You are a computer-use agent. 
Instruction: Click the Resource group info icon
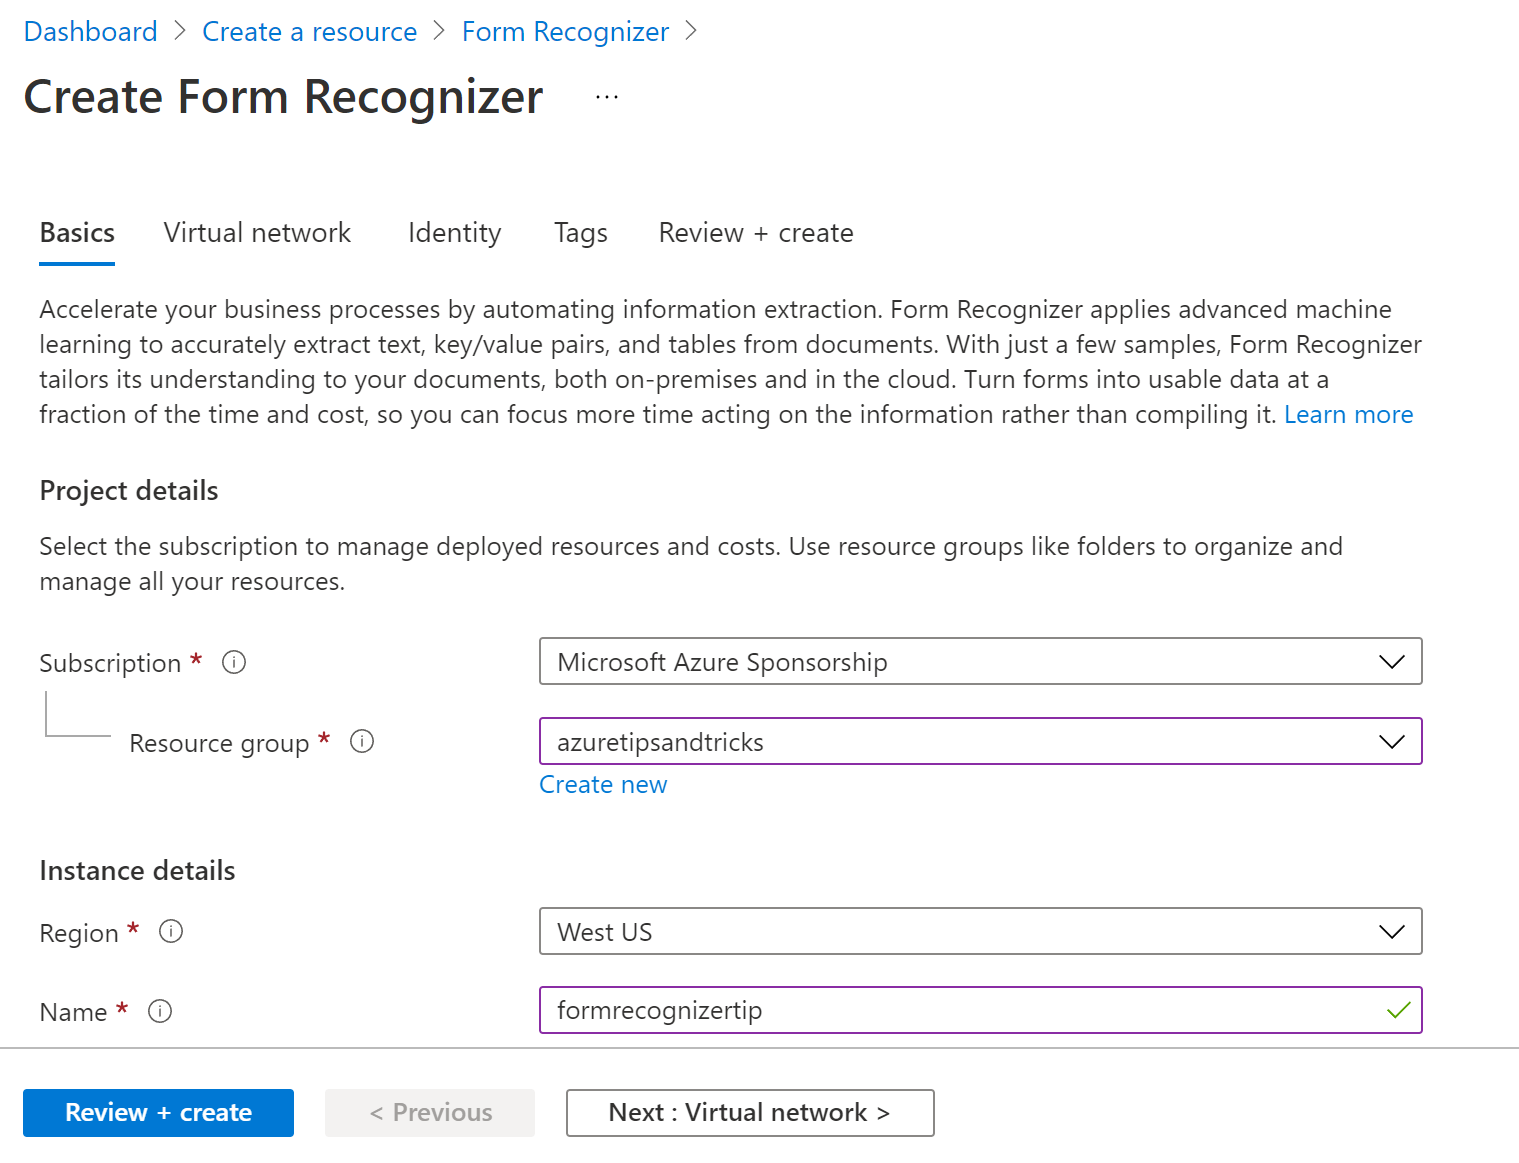tap(362, 741)
